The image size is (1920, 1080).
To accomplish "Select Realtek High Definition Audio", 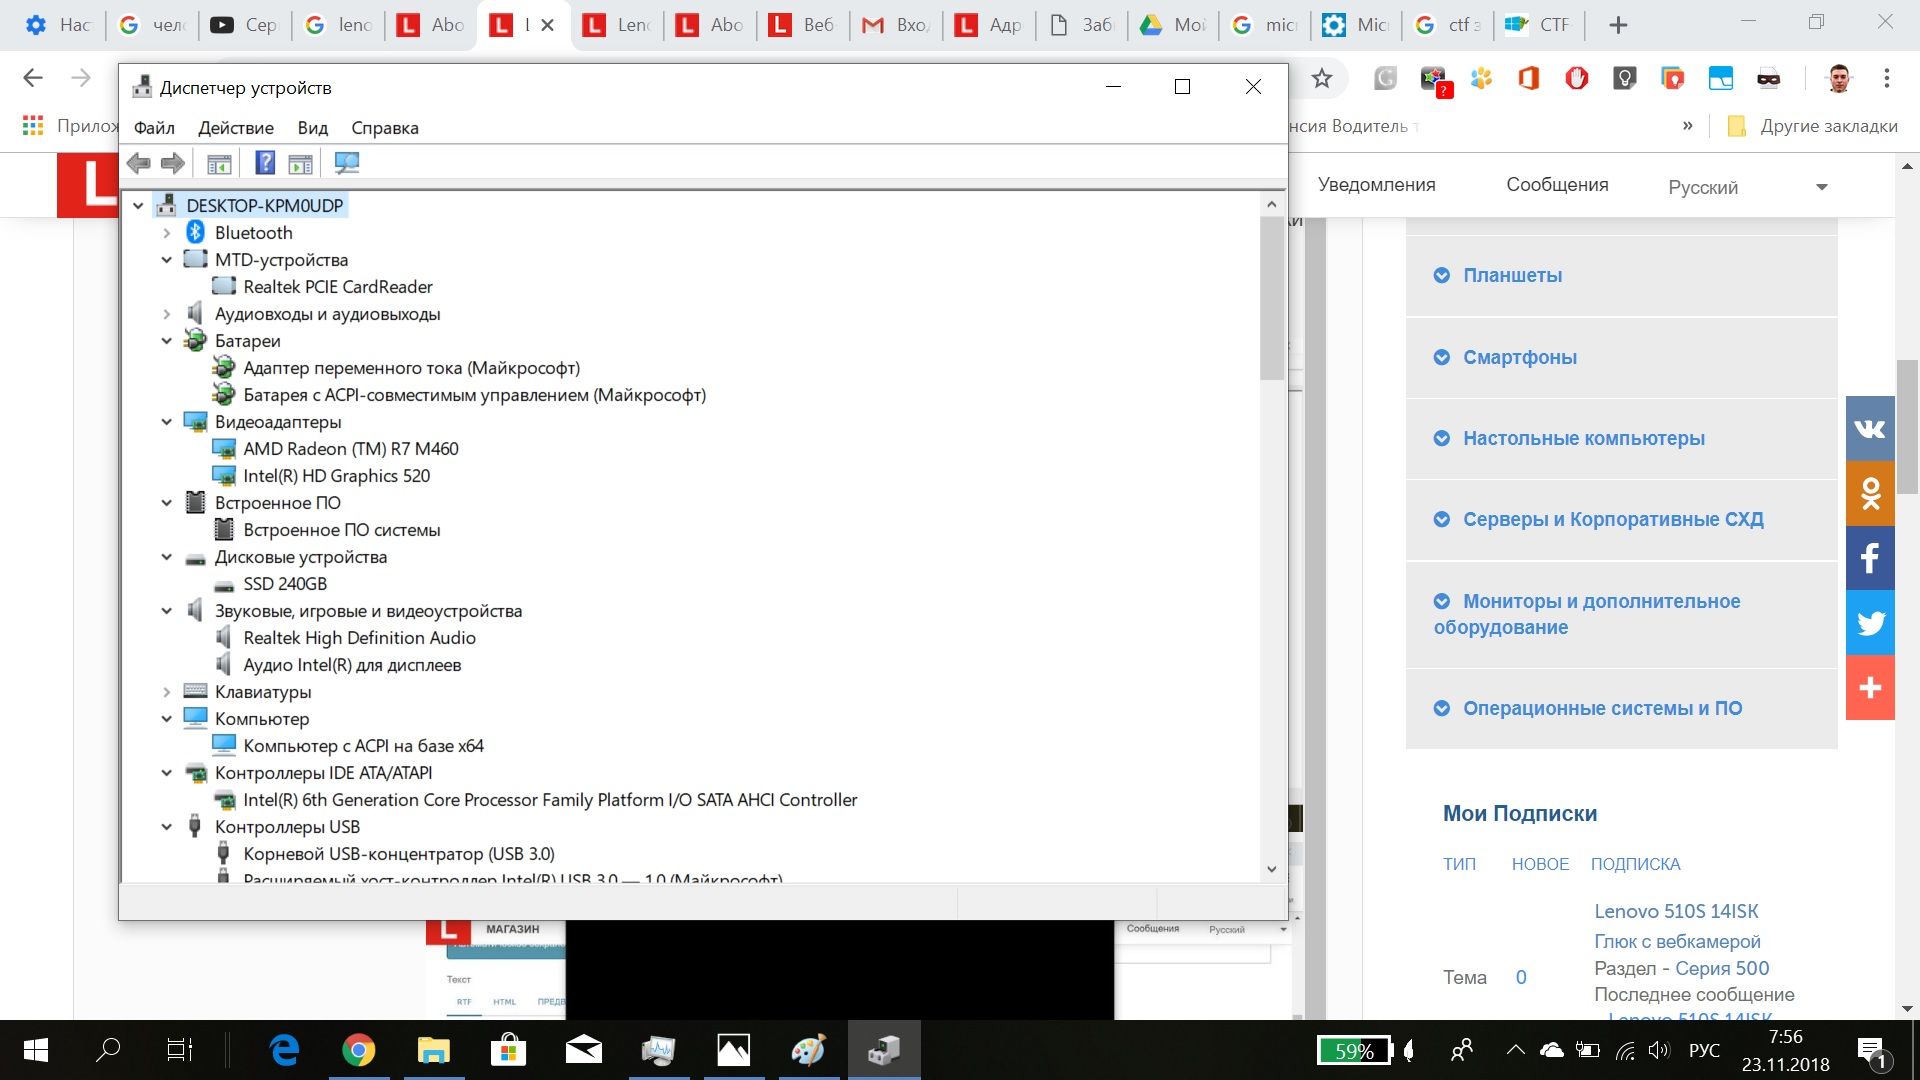I will point(359,638).
